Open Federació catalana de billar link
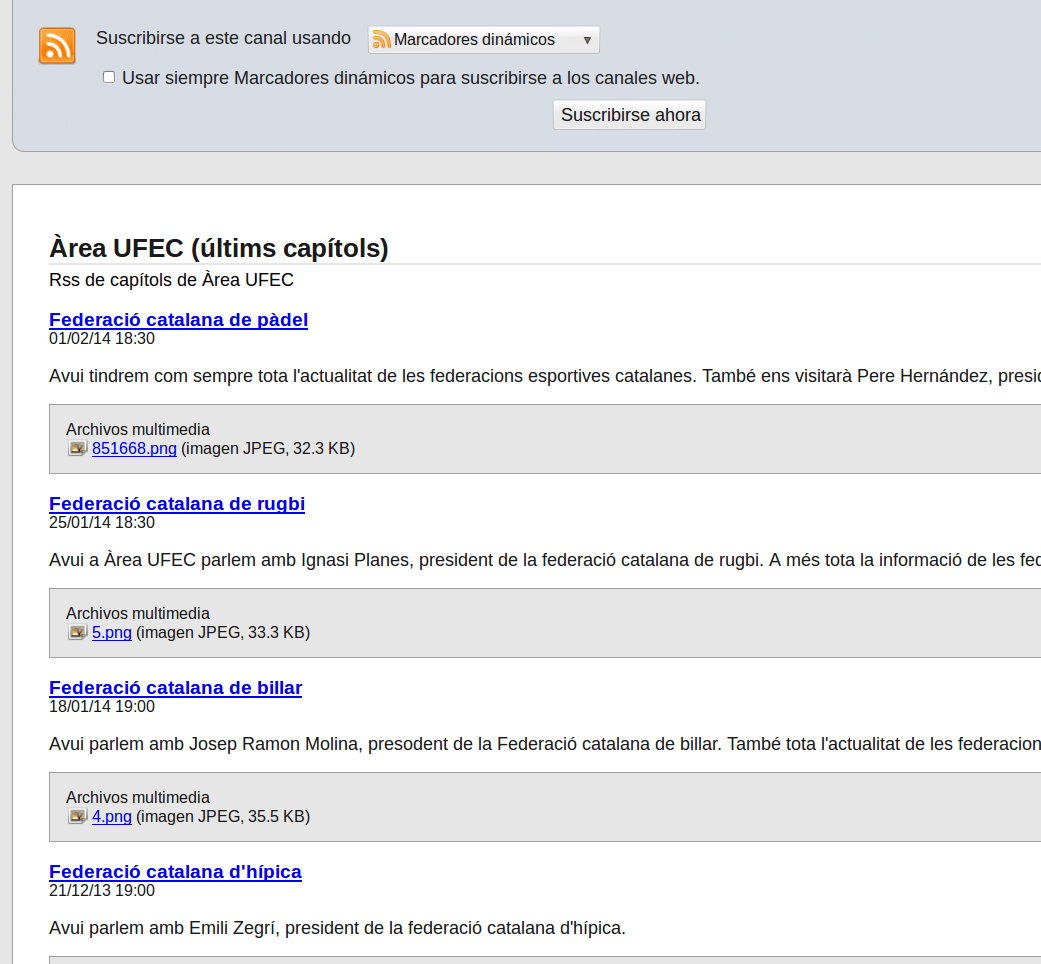 176,688
